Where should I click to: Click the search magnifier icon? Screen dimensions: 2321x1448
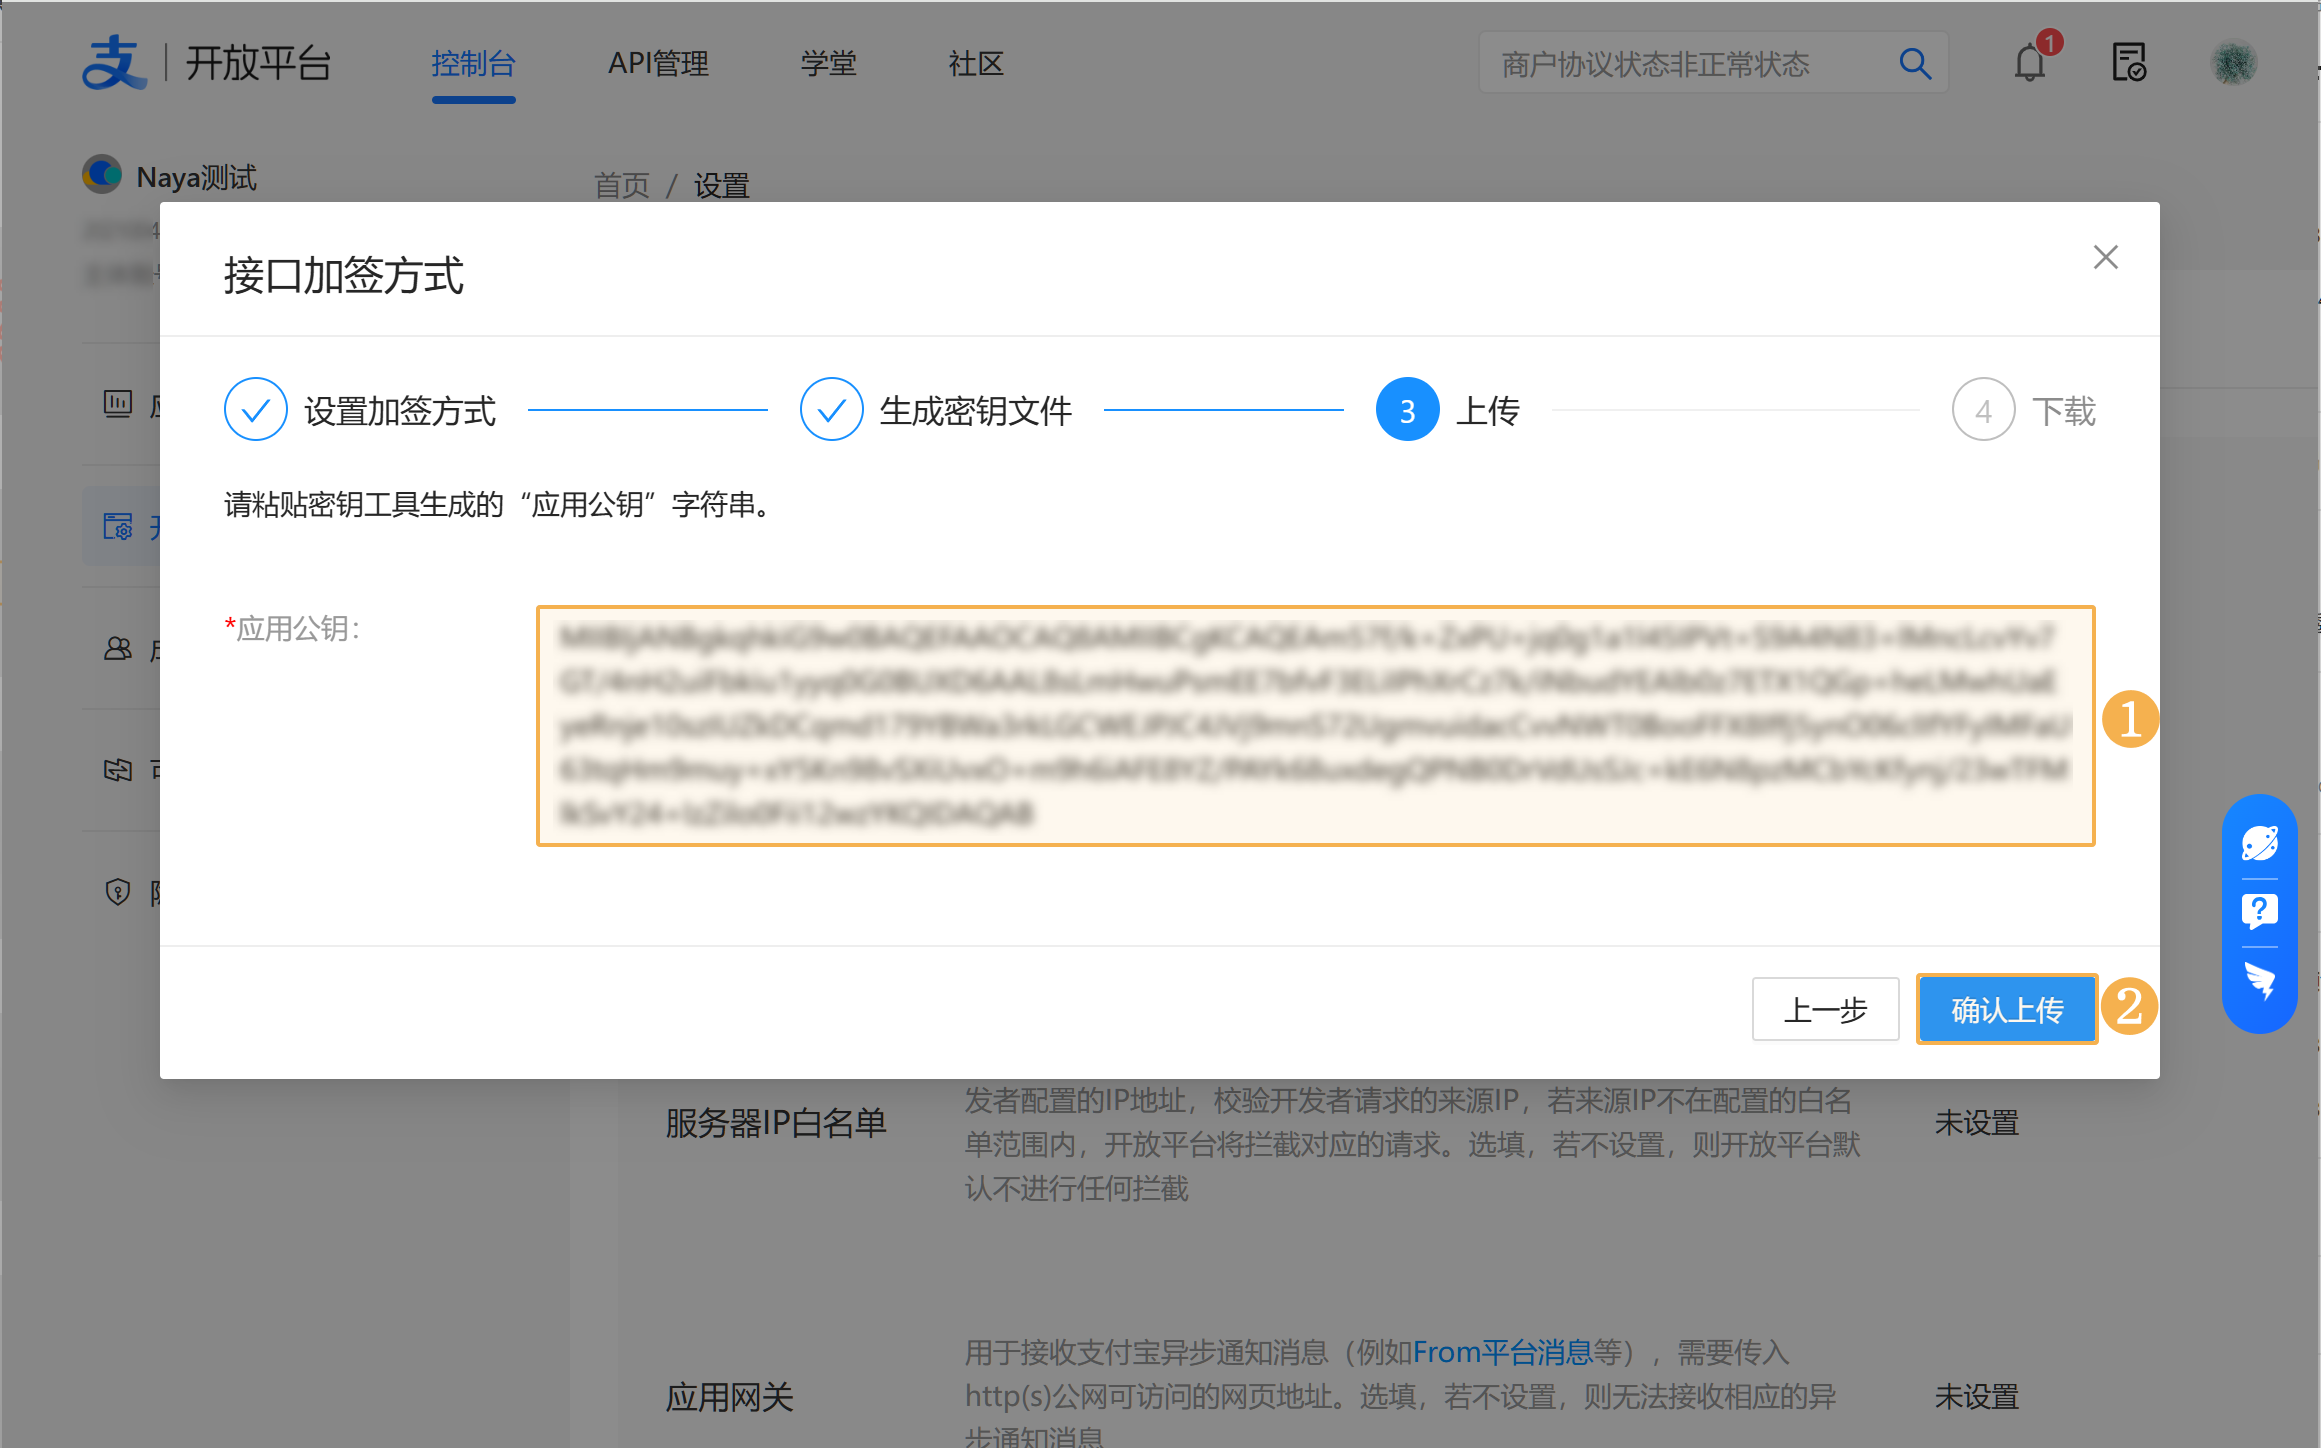click(x=1914, y=64)
